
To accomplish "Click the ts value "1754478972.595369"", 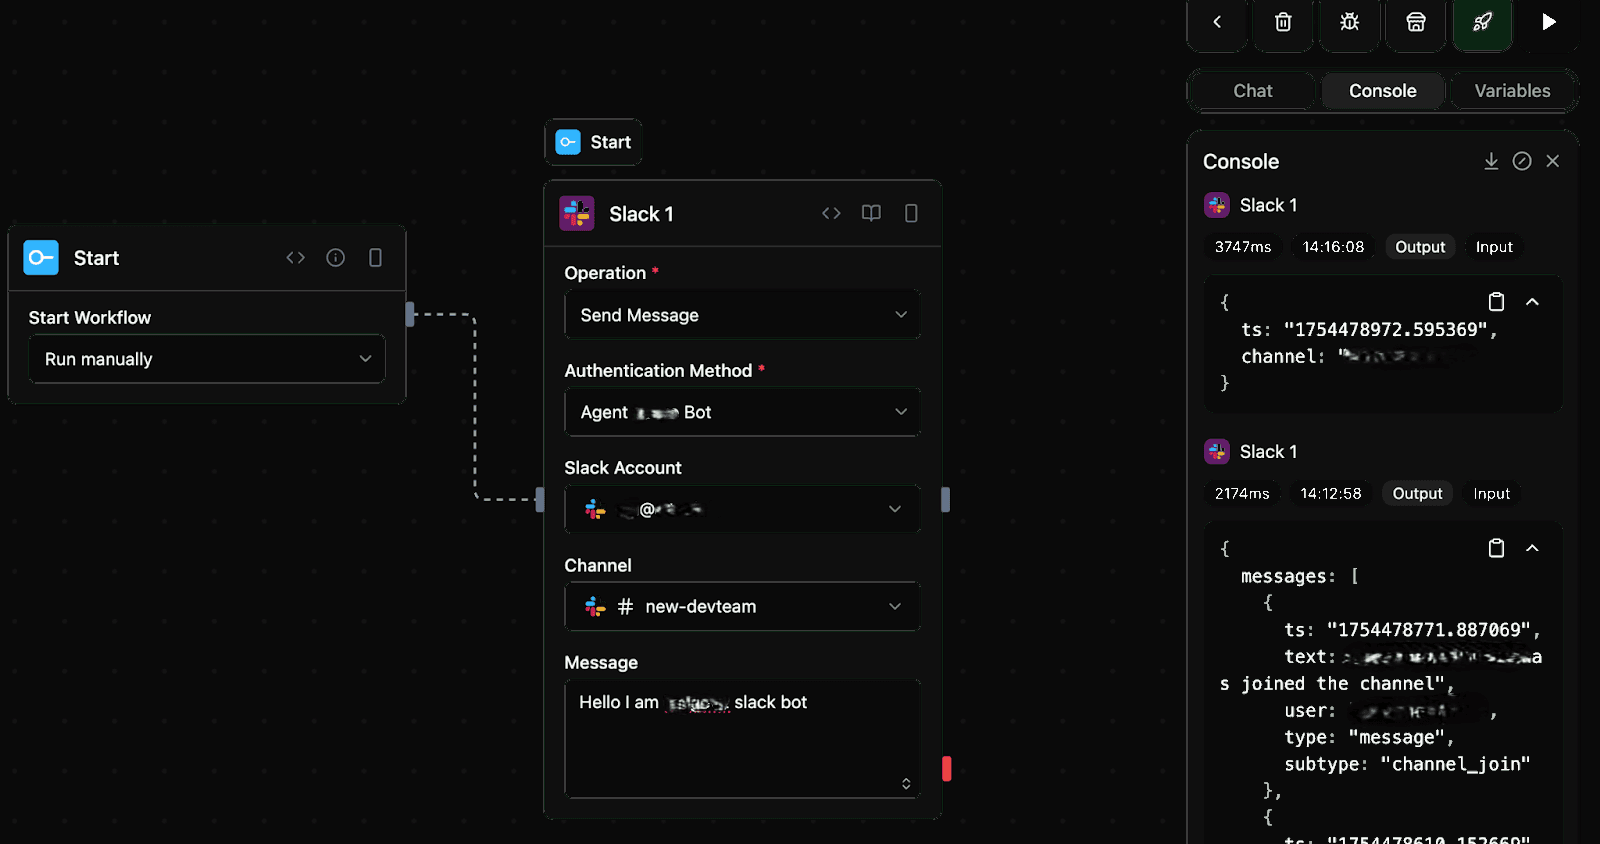I will pyautogui.click(x=1386, y=330).
